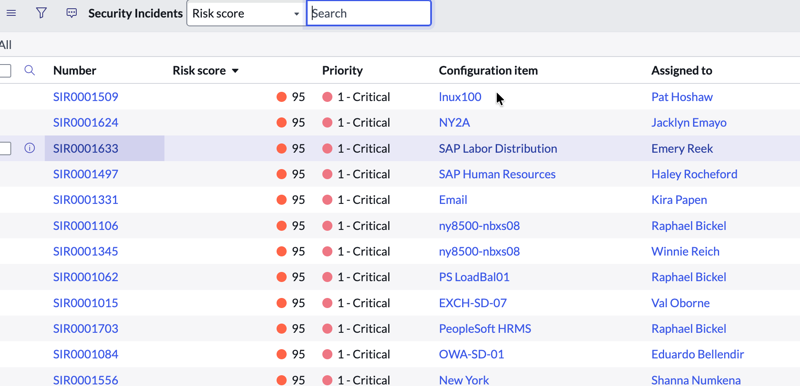Open assignee Kira Papen
800x386 pixels.
point(679,200)
